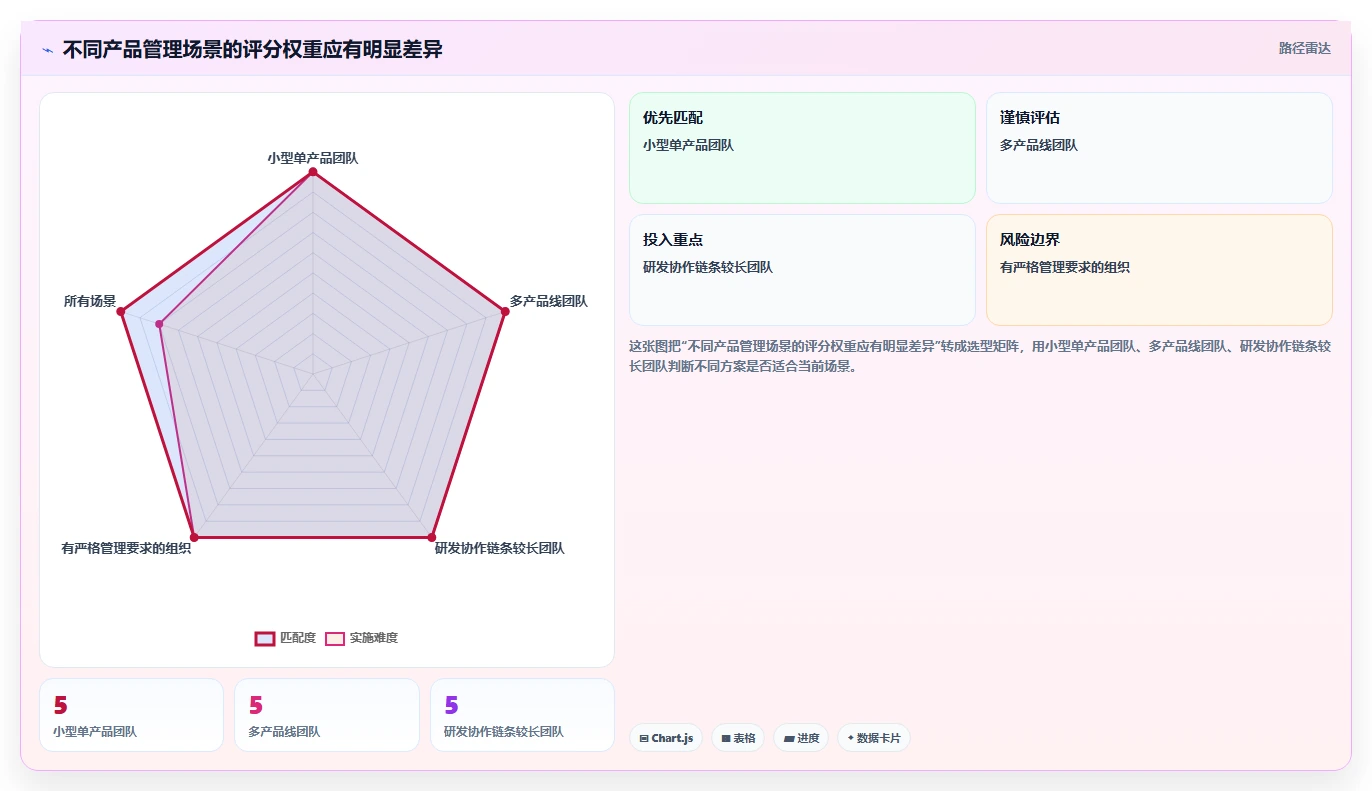The image size is (1372, 791).
Task: Open the 投入重点 card
Action: tap(802, 270)
